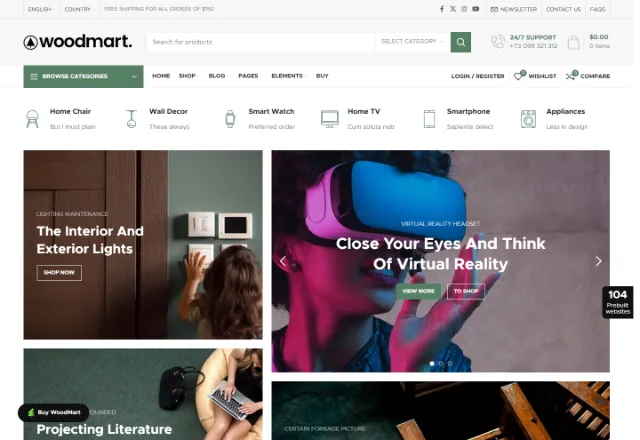Click the Smartphone title text
Screen dimensions: 640x440
[468, 111]
